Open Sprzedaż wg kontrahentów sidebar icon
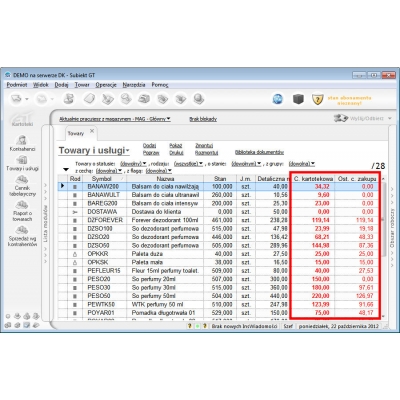 pyautogui.click(x=22, y=236)
